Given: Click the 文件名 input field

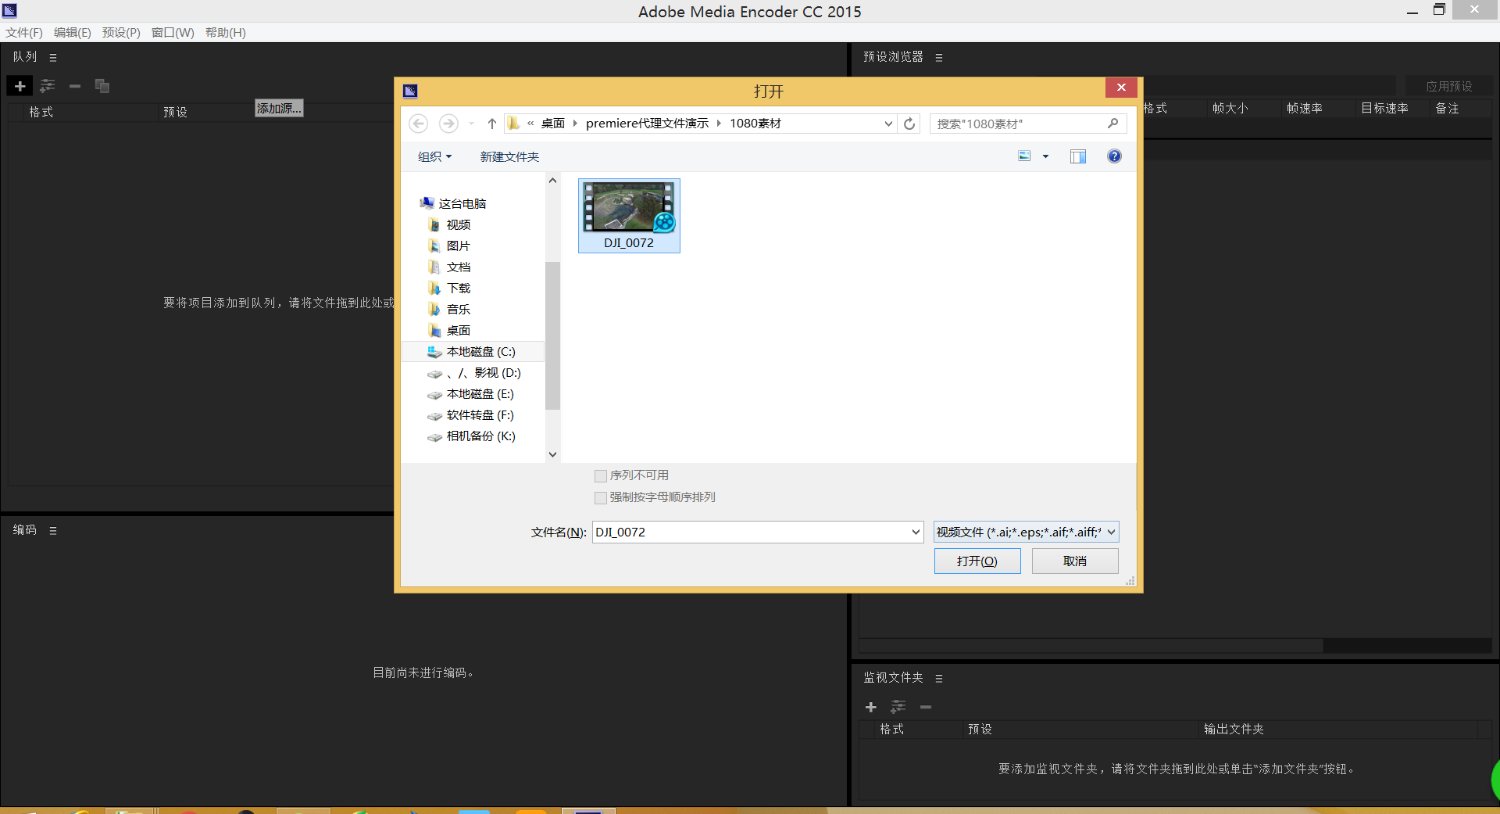Looking at the screenshot, I should coord(750,532).
